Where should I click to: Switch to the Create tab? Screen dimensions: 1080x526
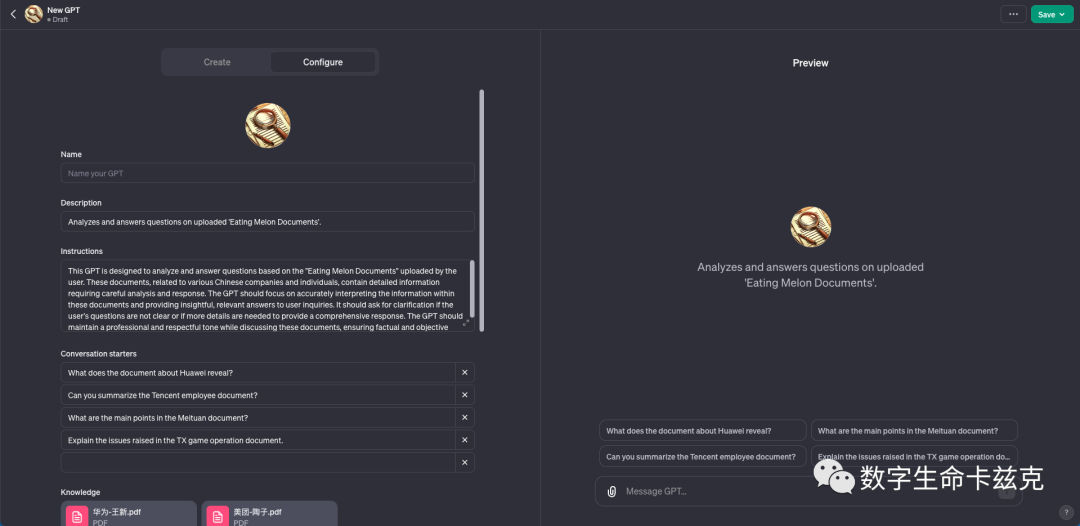pyautogui.click(x=217, y=62)
